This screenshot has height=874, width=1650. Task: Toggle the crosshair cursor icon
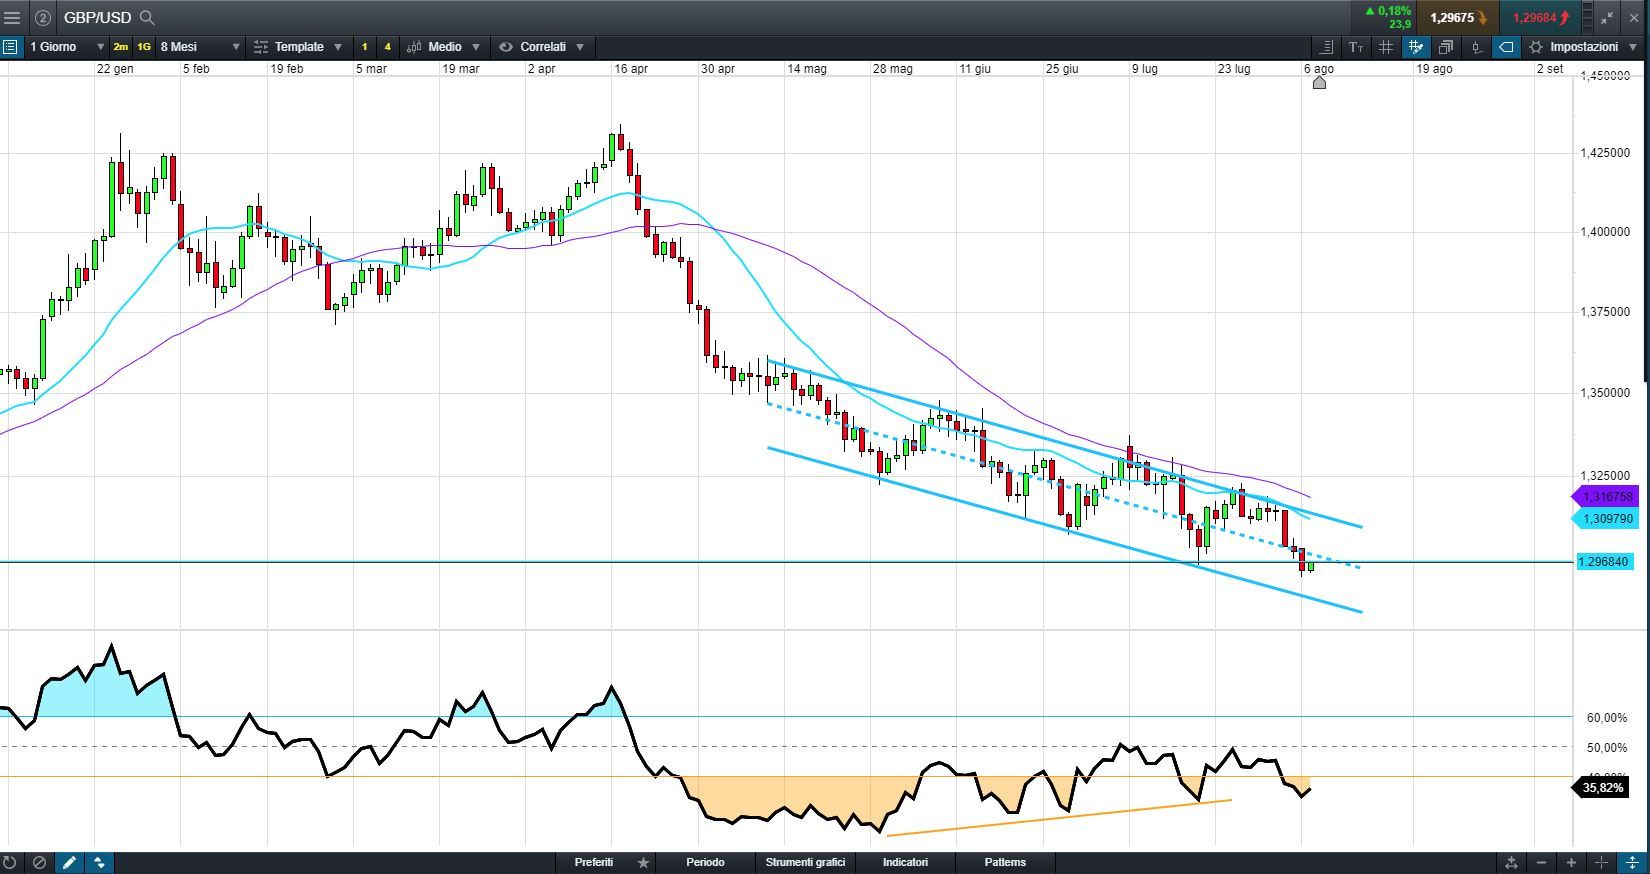tap(1601, 862)
